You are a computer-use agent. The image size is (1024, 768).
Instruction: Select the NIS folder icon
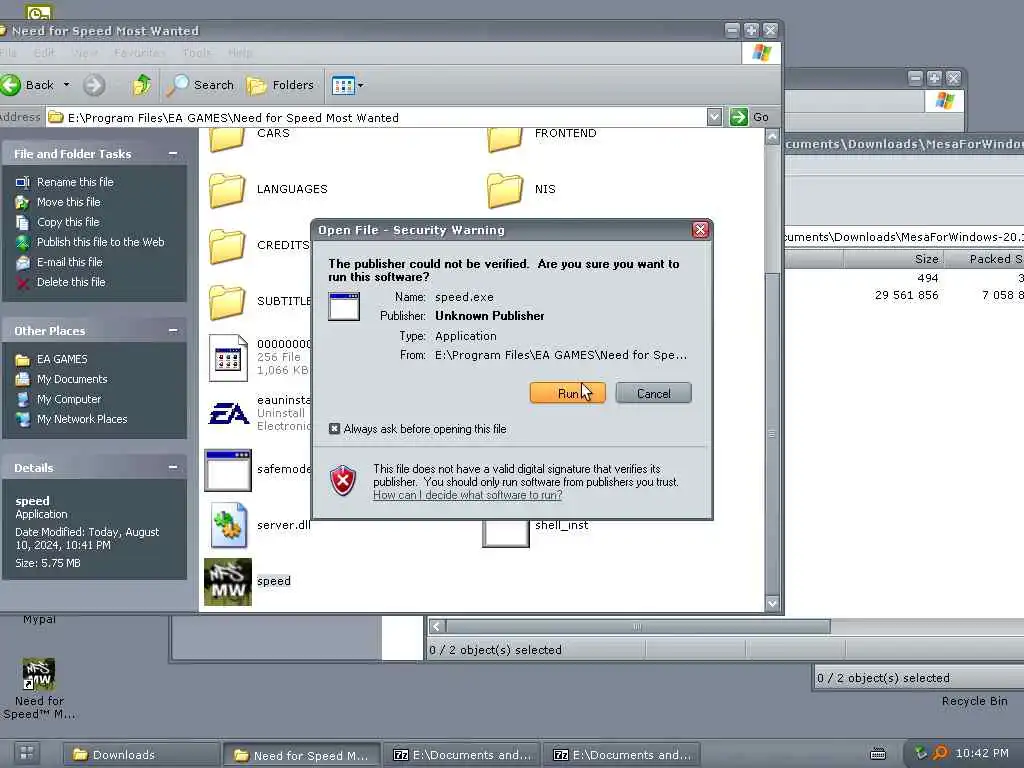click(505, 190)
